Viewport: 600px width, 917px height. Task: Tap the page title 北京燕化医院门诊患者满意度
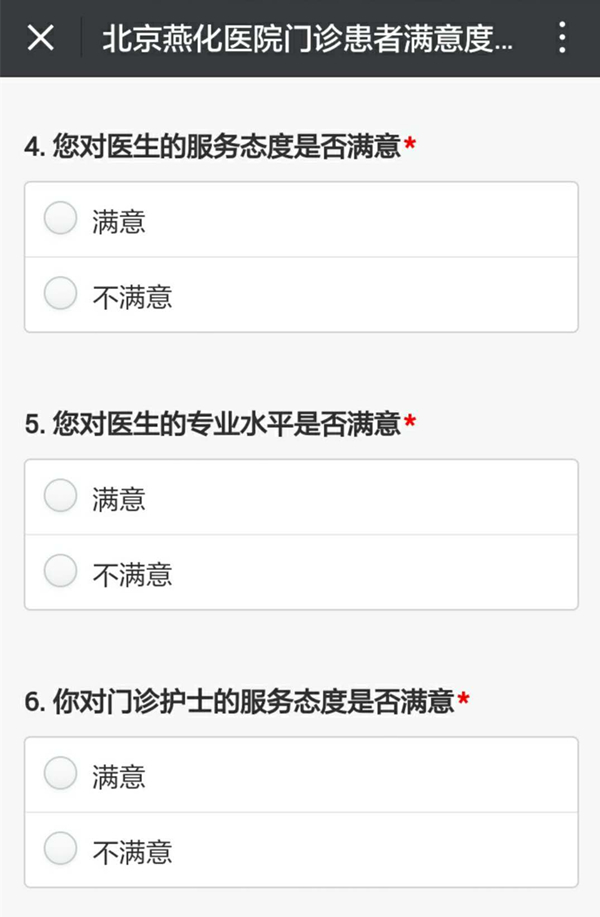coord(308,39)
